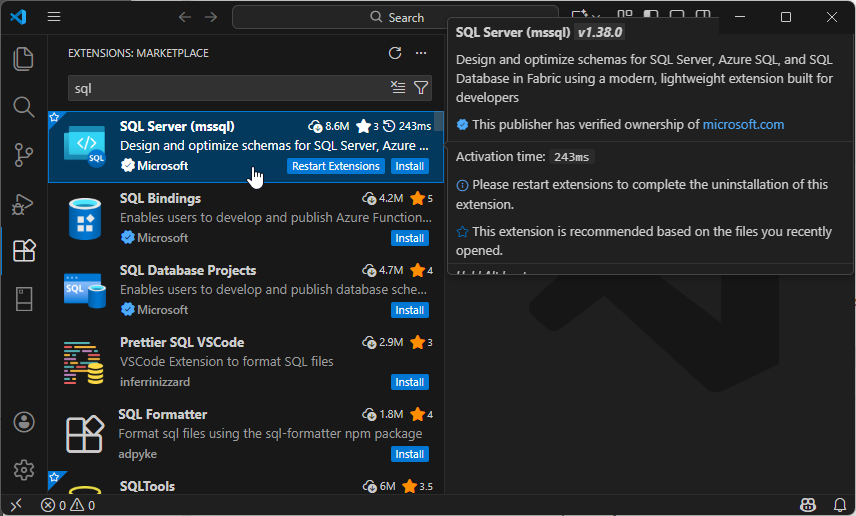
Task: Open the extension filter dropdown
Action: 421,88
